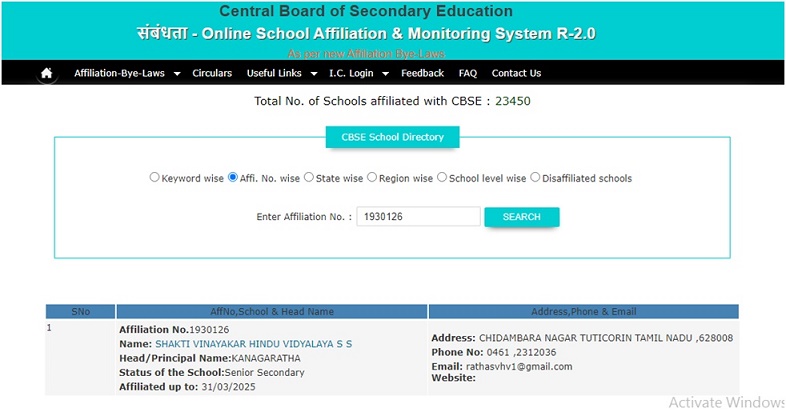Click the CBSE School Directory tab label
The height and width of the screenshot is (416, 786).
pyautogui.click(x=393, y=137)
